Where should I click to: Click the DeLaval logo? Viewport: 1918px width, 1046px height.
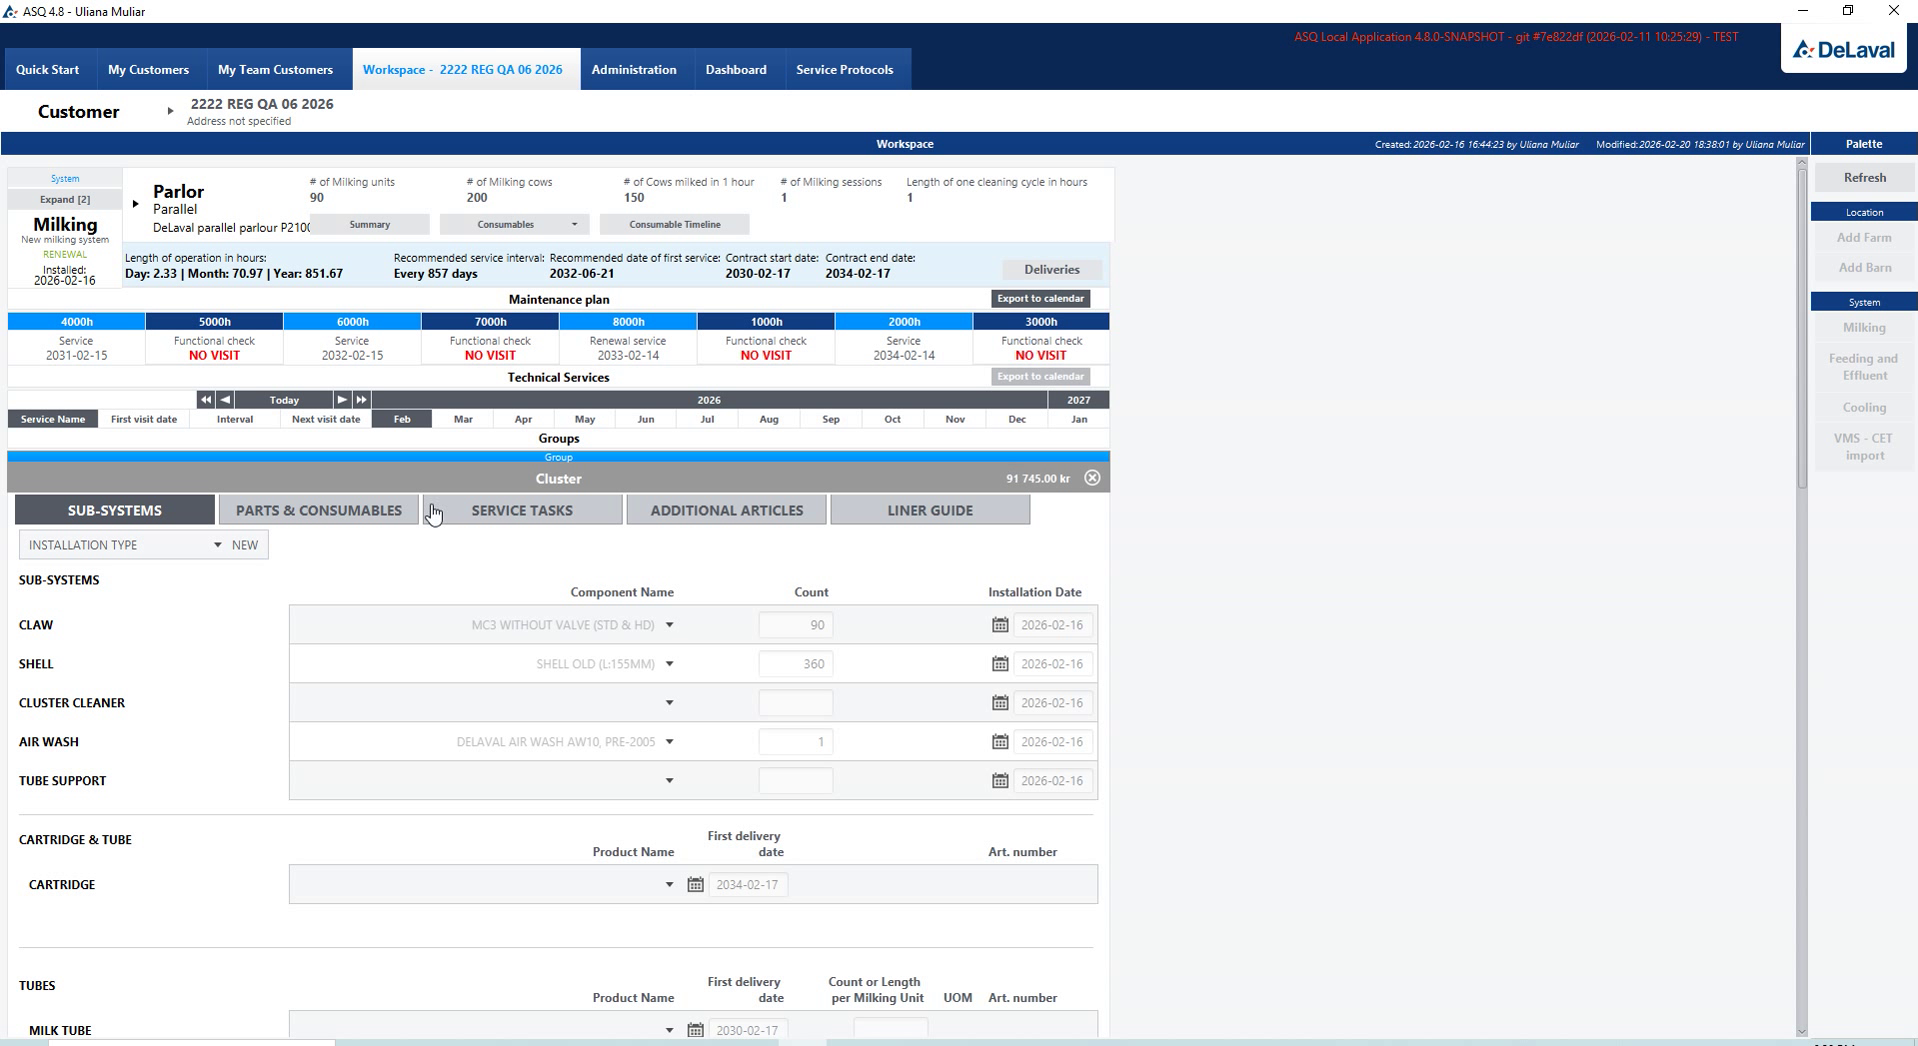[1844, 50]
